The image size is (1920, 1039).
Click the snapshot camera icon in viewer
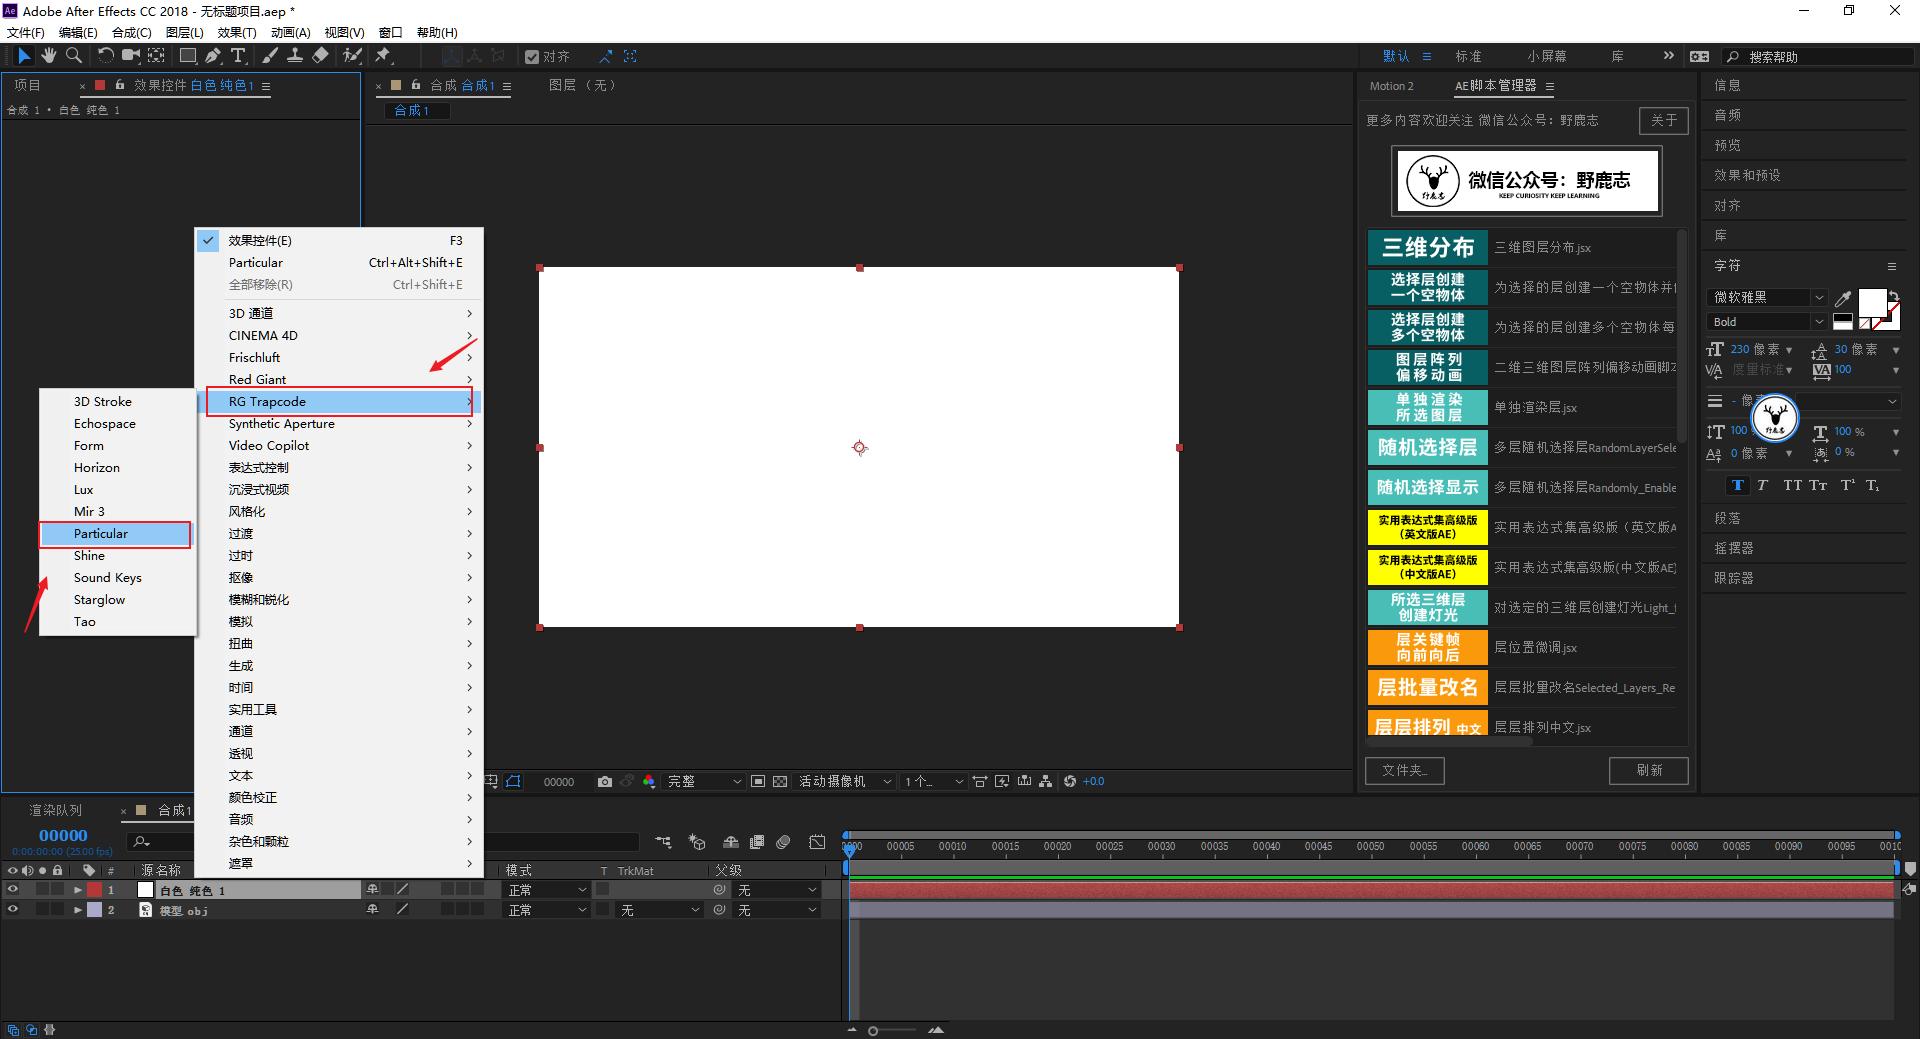click(x=604, y=781)
